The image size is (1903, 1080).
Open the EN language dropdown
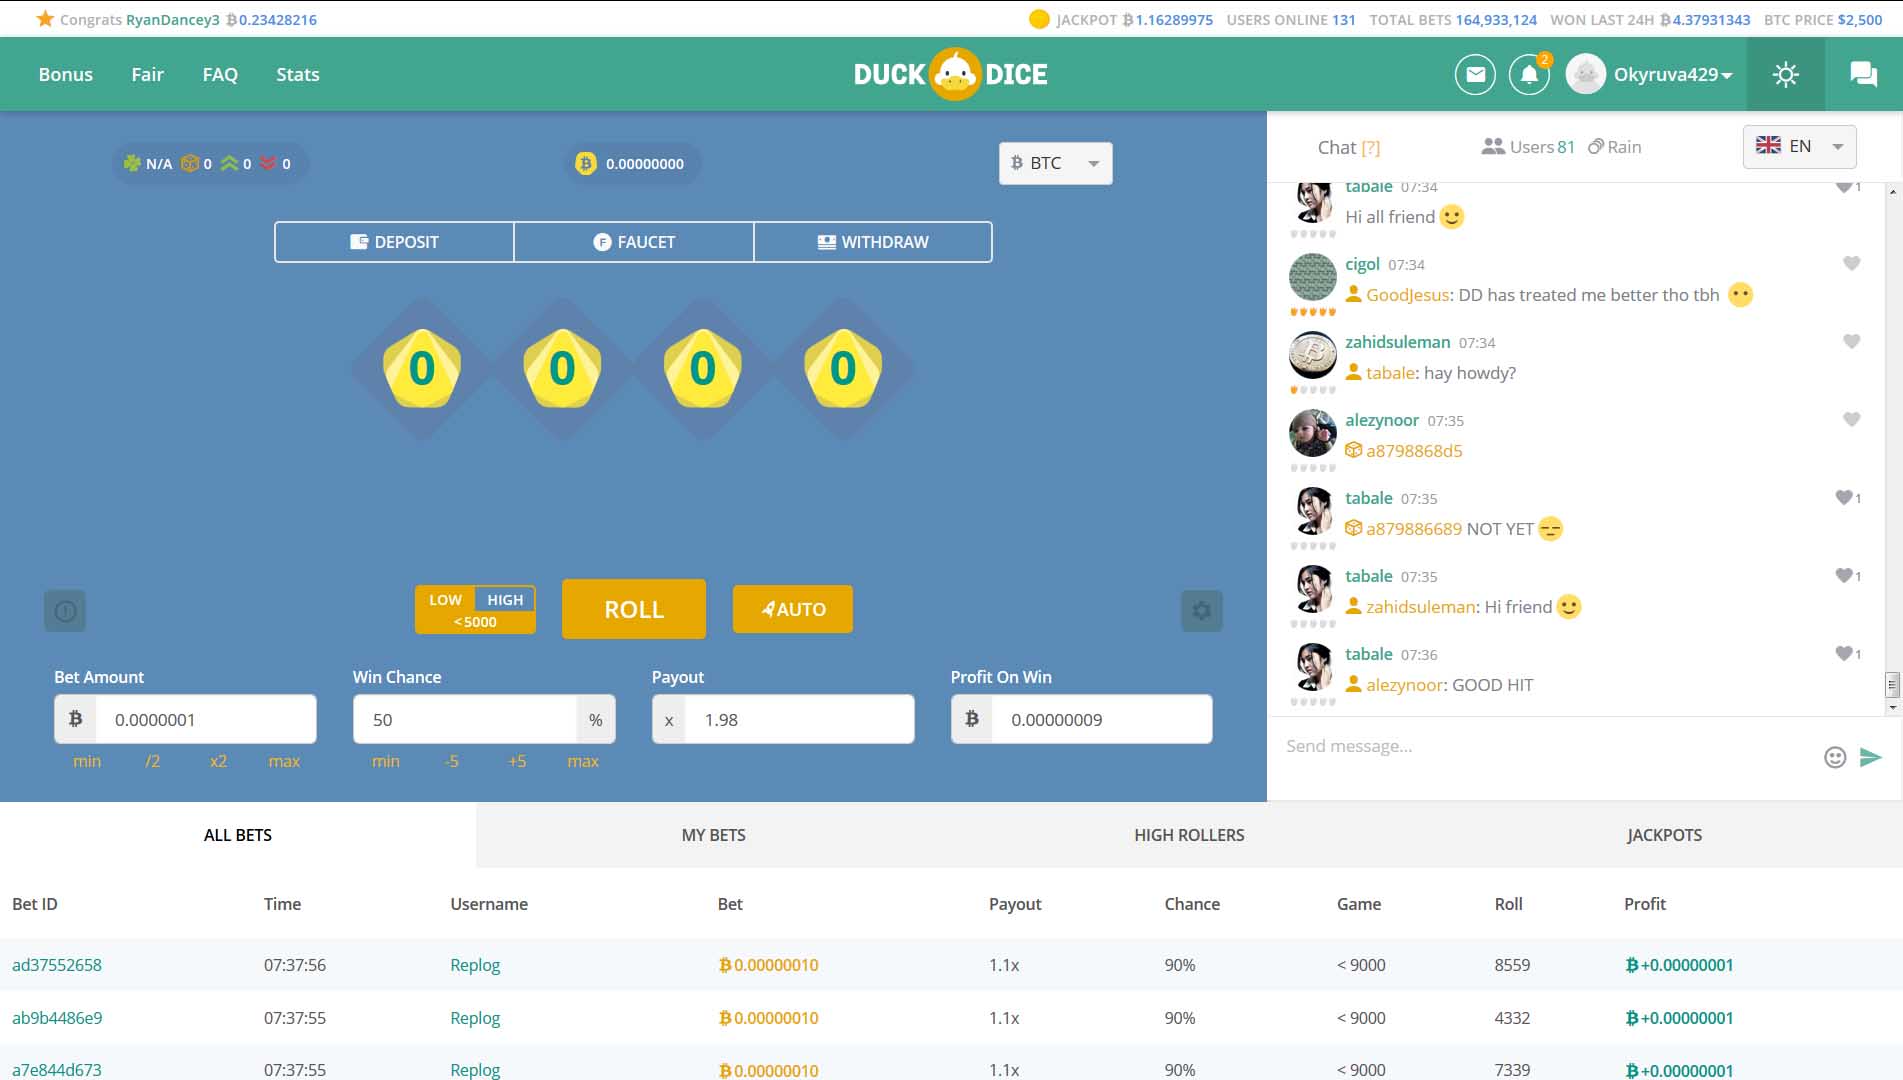pos(1799,146)
